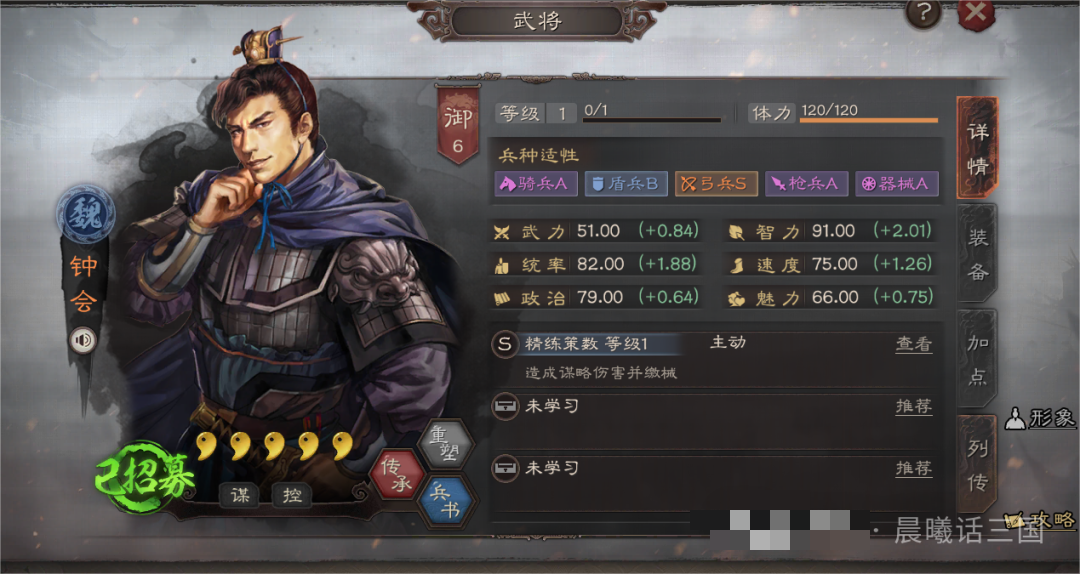Tap the first empty skill slot icon

pyautogui.click(x=505, y=407)
